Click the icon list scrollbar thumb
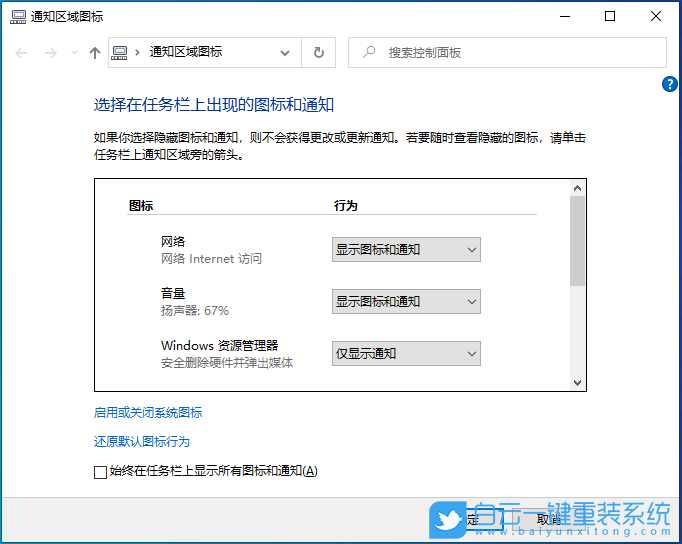Screen dimensions: 682x544 pyautogui.click(x=577, y=241)
